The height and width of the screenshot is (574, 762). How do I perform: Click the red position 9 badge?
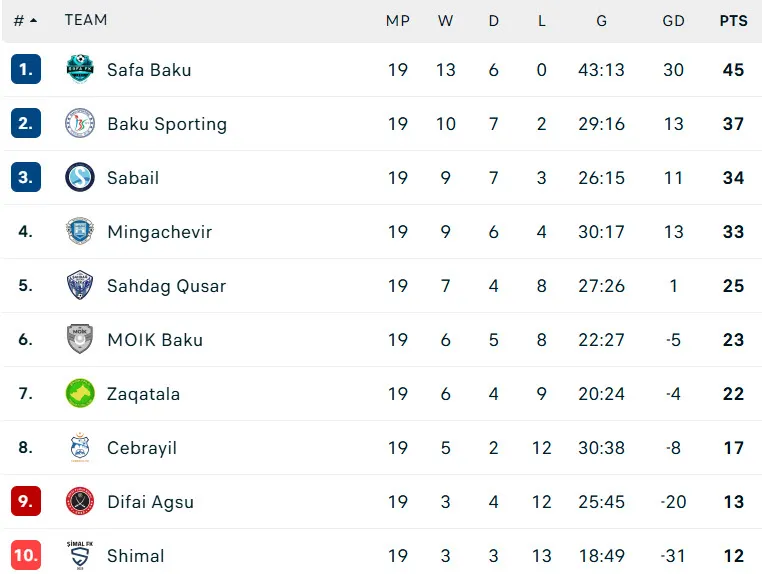coord(25,501)
